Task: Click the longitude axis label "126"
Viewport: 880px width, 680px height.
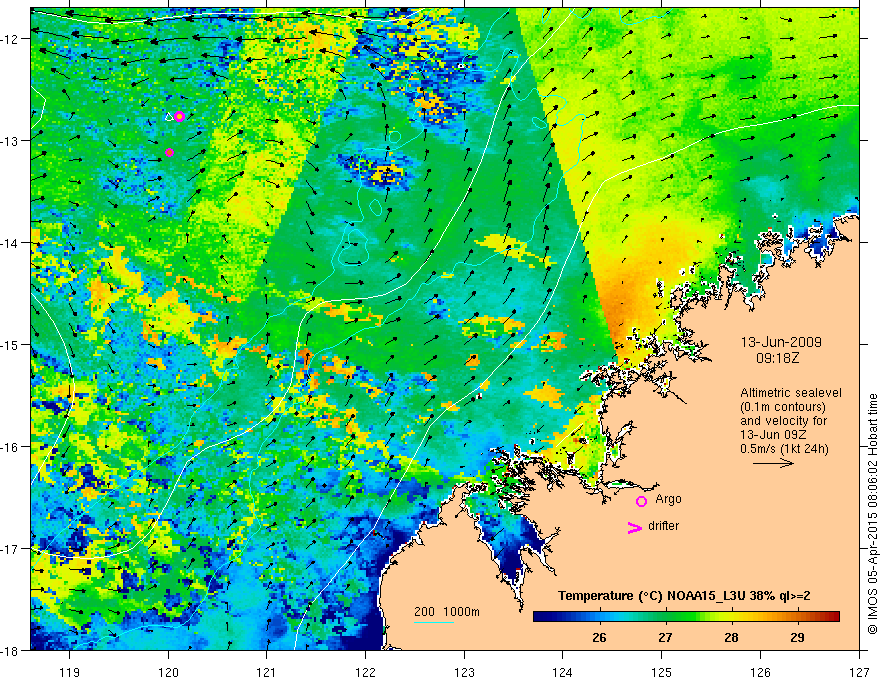Action: 760,672
